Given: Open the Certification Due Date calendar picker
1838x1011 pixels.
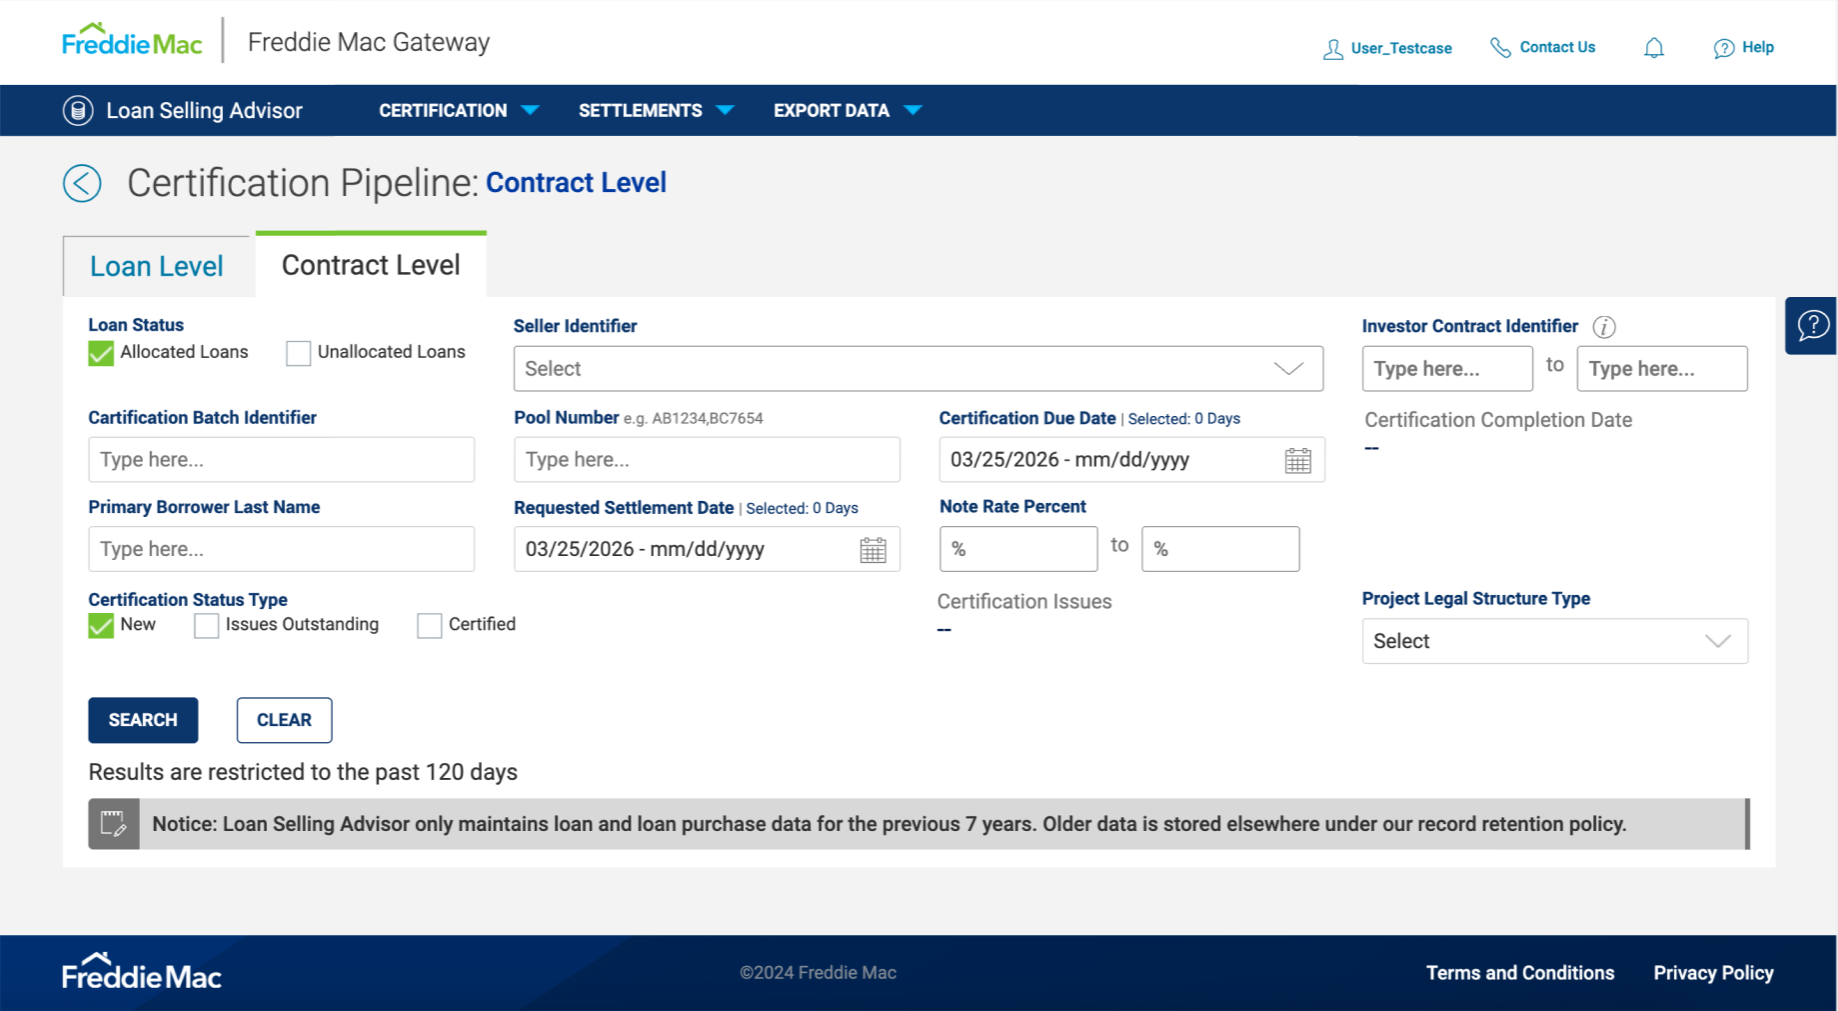Looking at the screenshot, I should coord(1297,460).
